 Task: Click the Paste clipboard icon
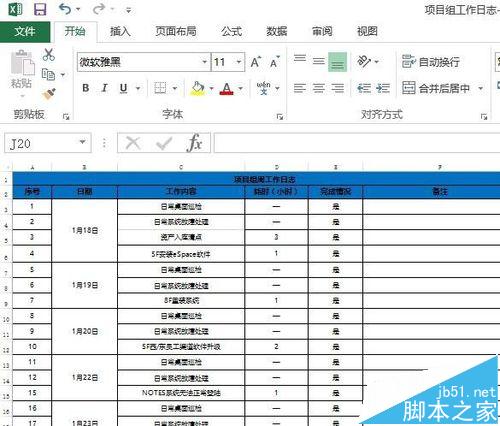22,62
